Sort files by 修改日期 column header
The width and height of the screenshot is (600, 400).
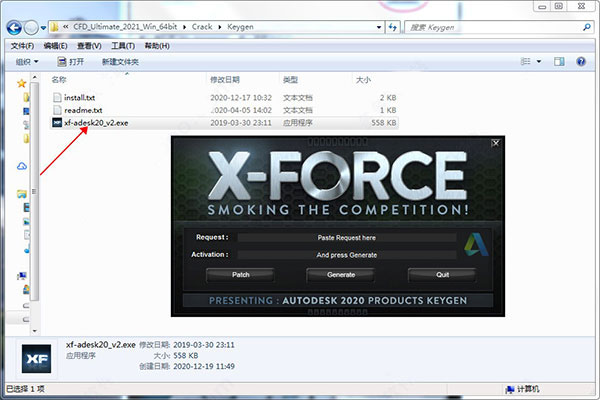click(224, 78)
